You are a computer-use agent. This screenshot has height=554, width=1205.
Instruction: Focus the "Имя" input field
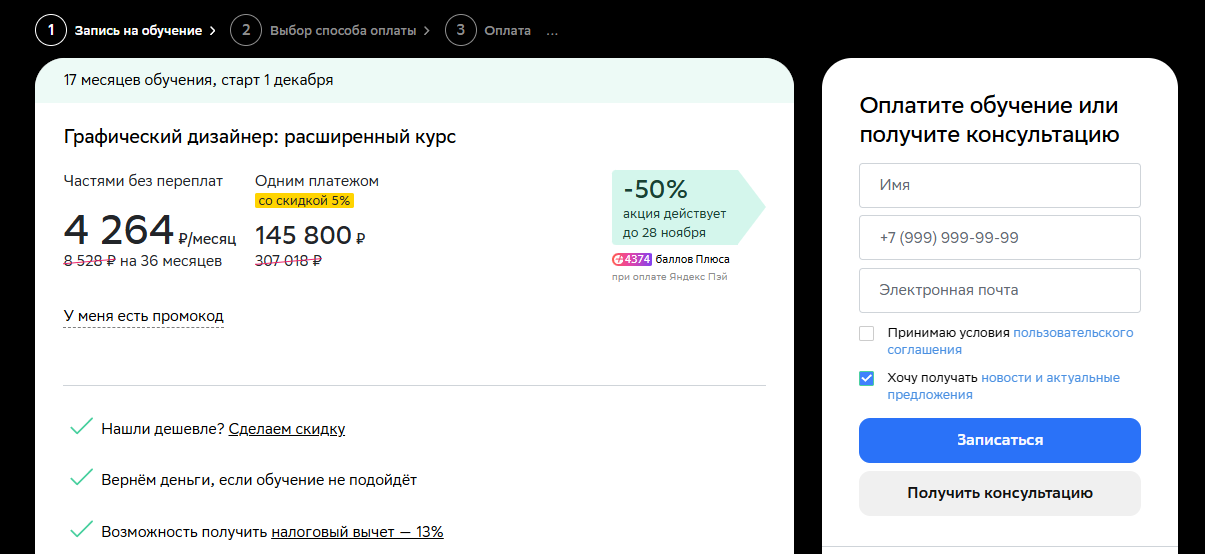(x=999, y=185)
